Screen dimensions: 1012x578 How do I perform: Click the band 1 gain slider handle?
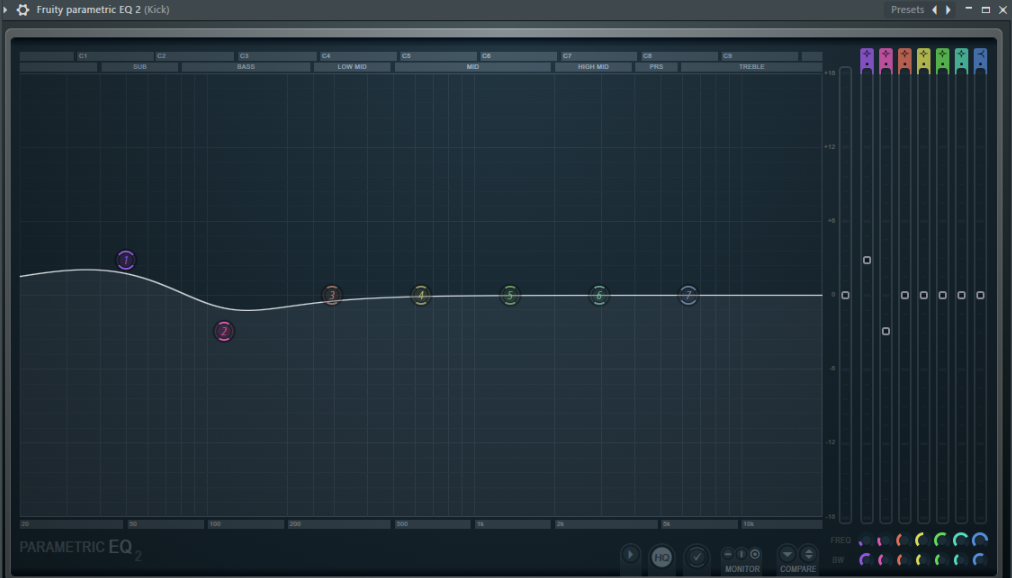867,260
